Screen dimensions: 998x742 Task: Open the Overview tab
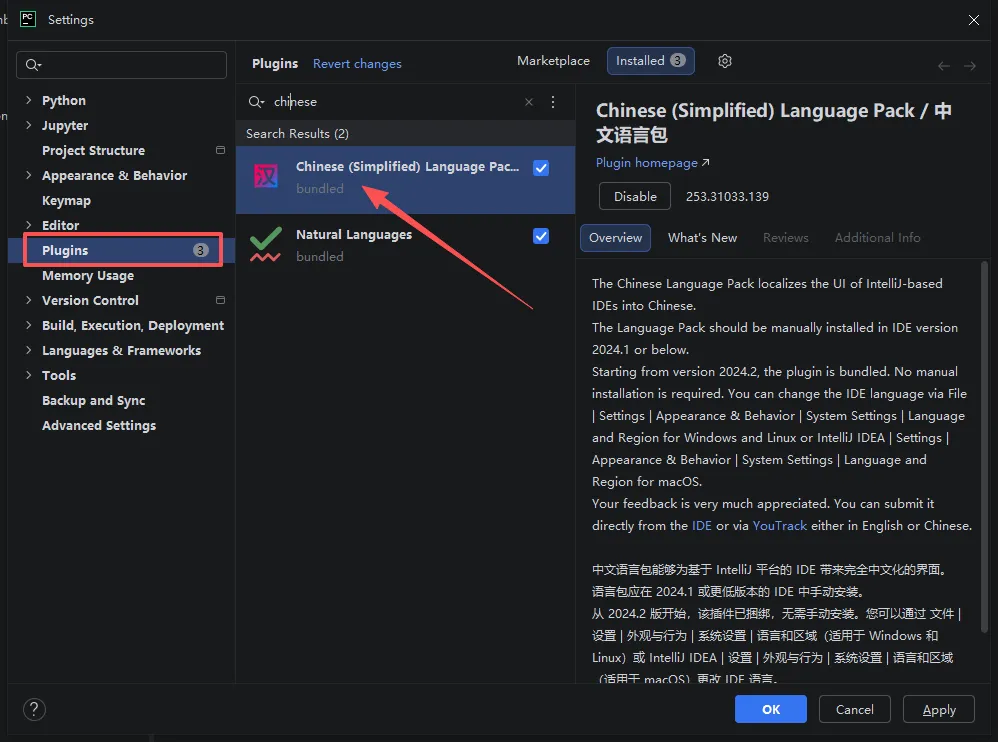point(615,237)
